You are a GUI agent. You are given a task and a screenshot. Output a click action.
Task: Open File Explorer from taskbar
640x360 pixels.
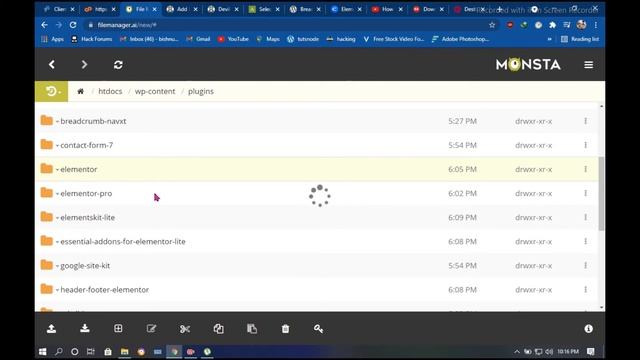(x=124, y=351)
